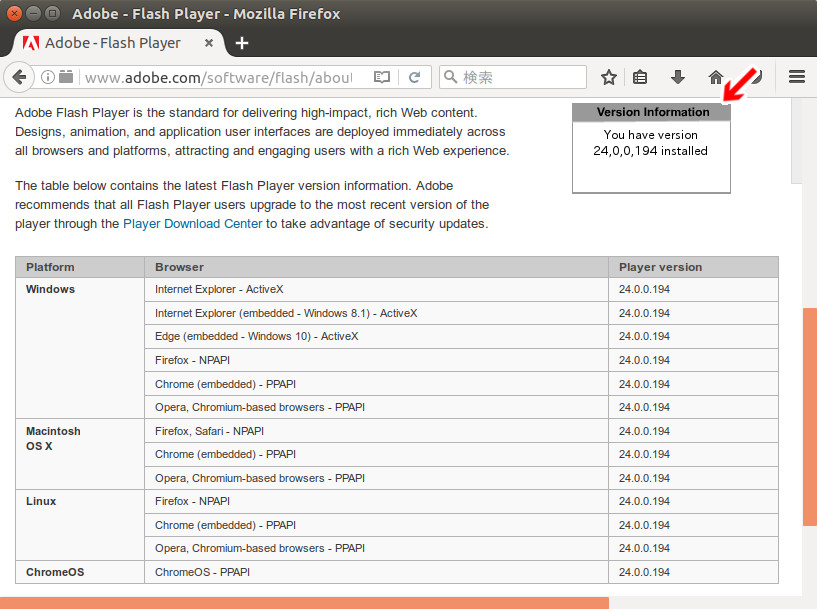Open the downloads panel
This screenshot has height=609, width=817.
click(678, 76)
